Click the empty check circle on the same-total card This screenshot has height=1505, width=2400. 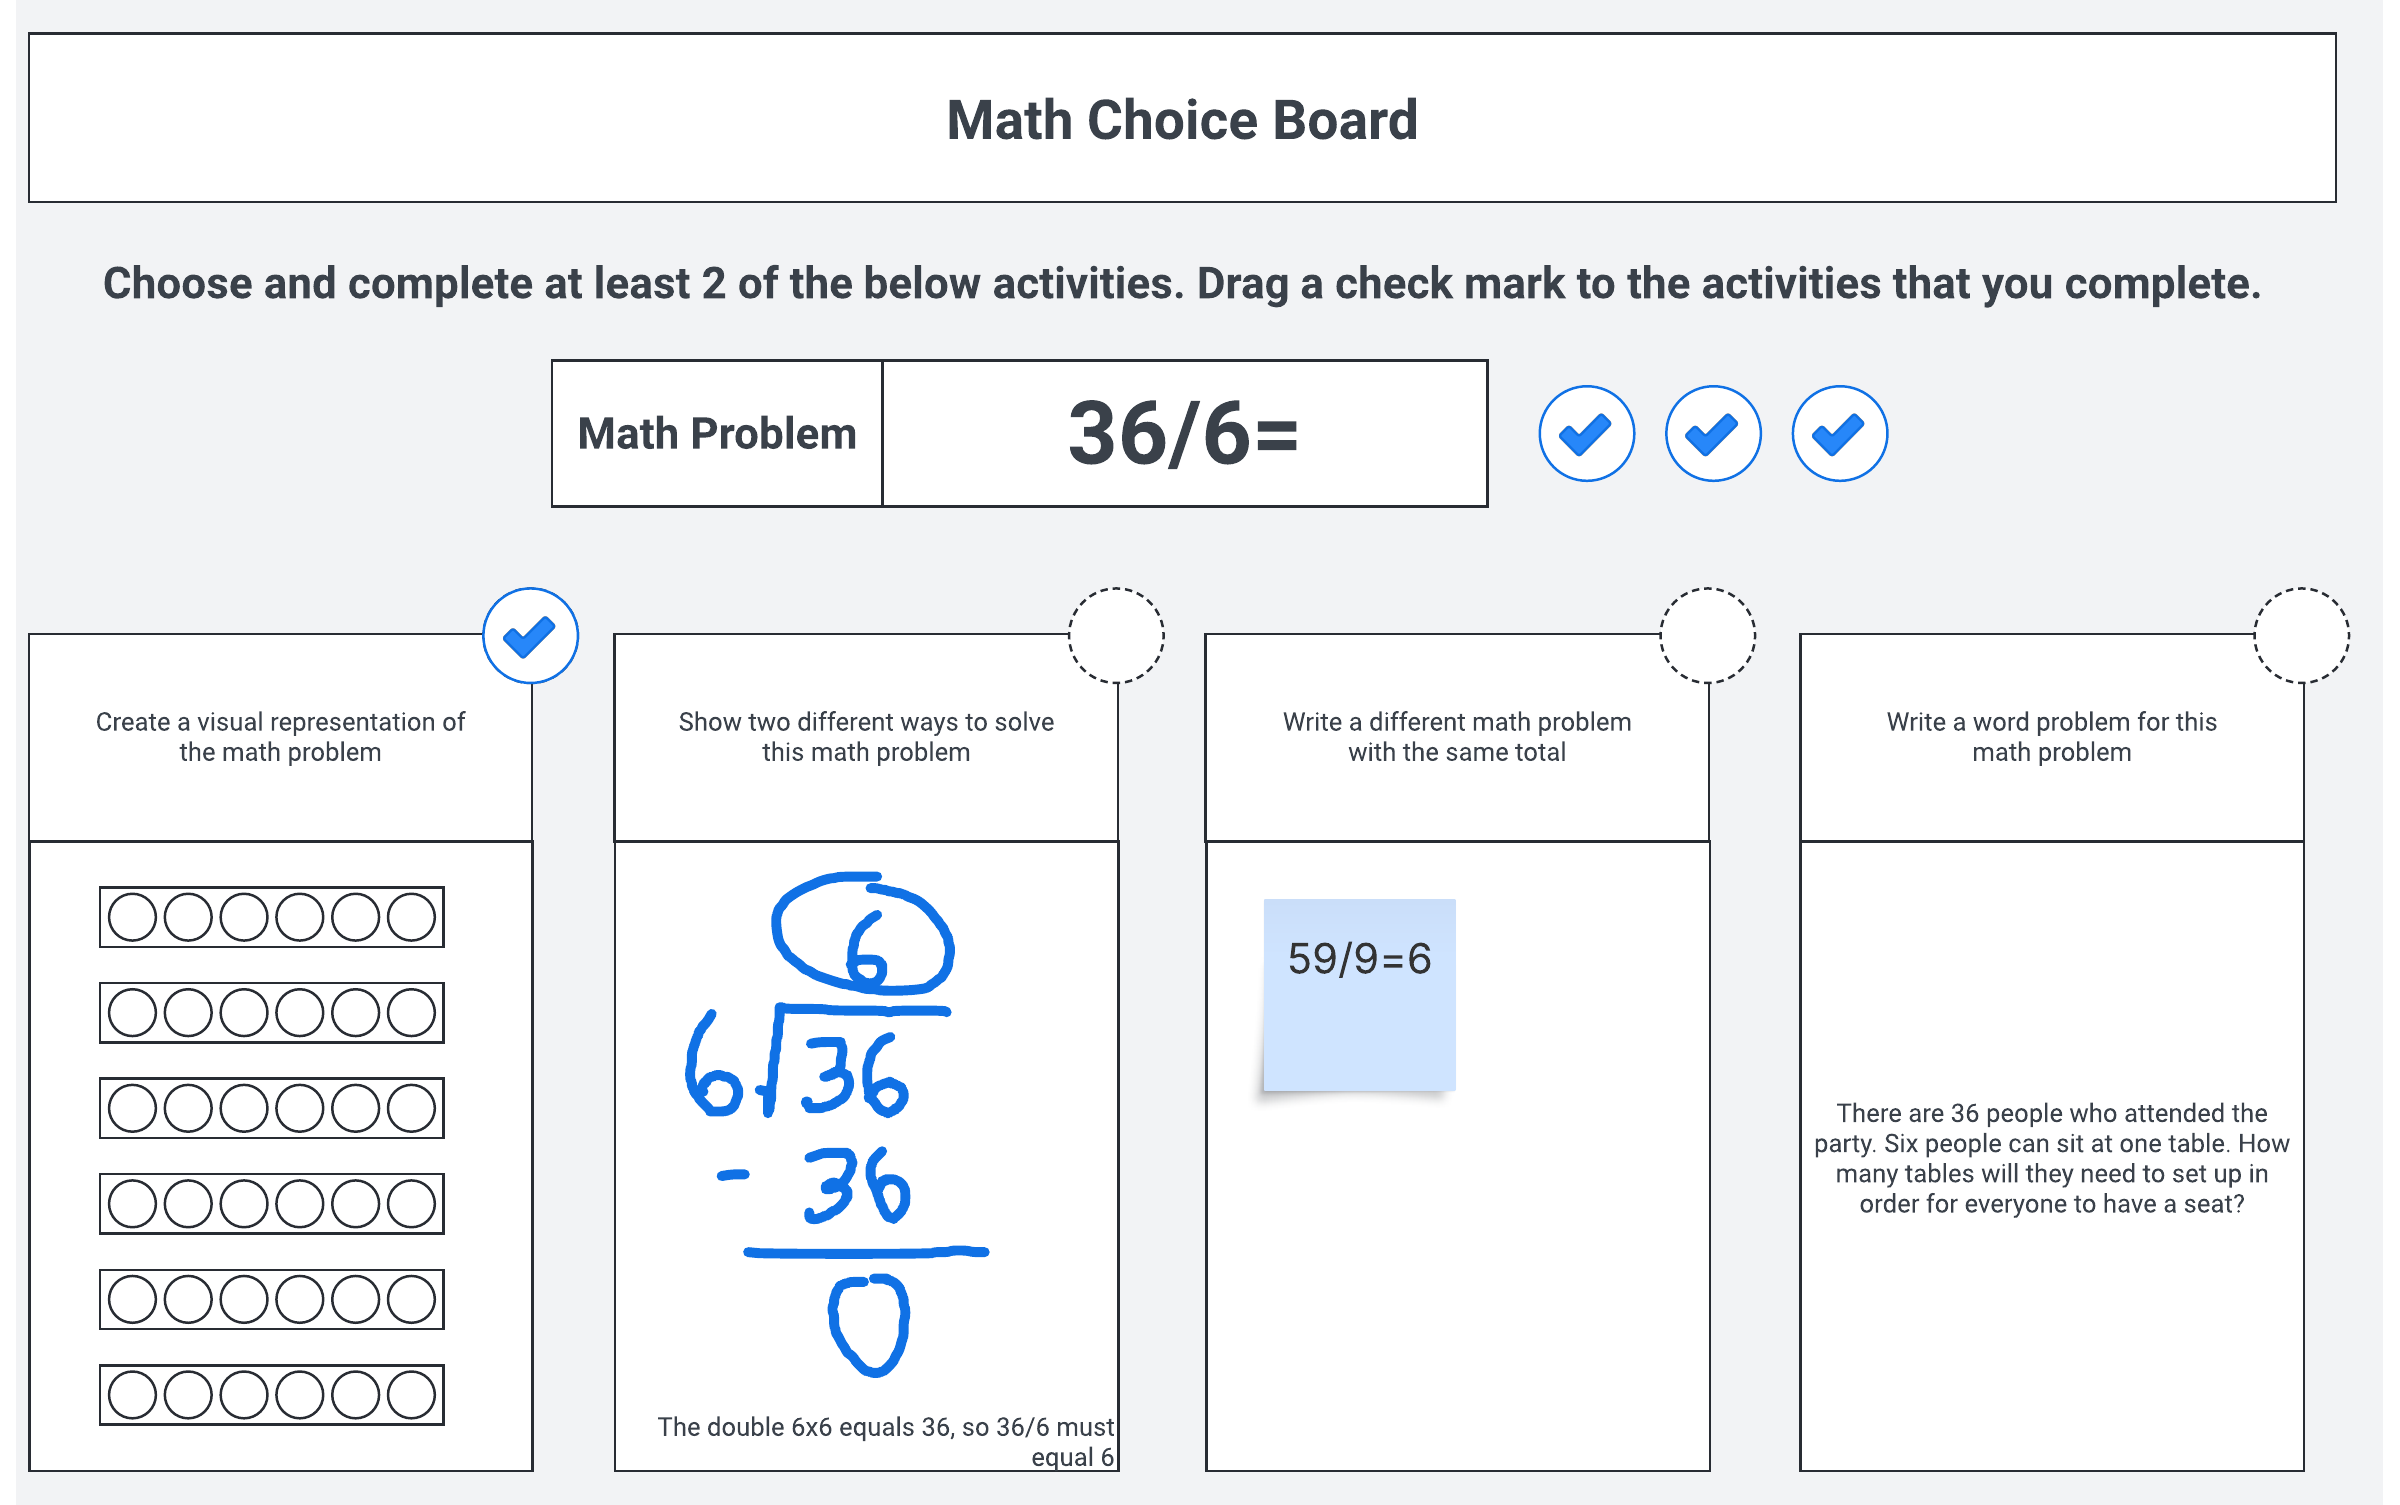click(x=1707, y=636)
